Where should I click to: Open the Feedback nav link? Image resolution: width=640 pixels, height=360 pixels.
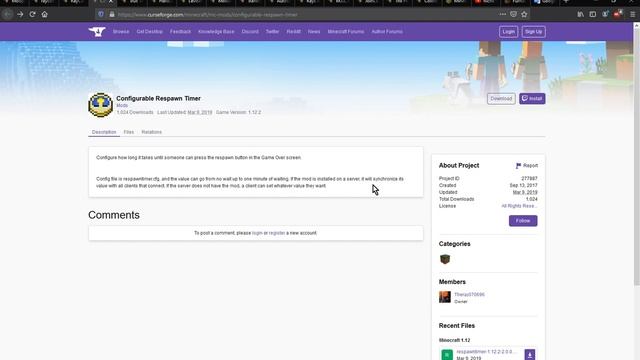coord(180,31)
